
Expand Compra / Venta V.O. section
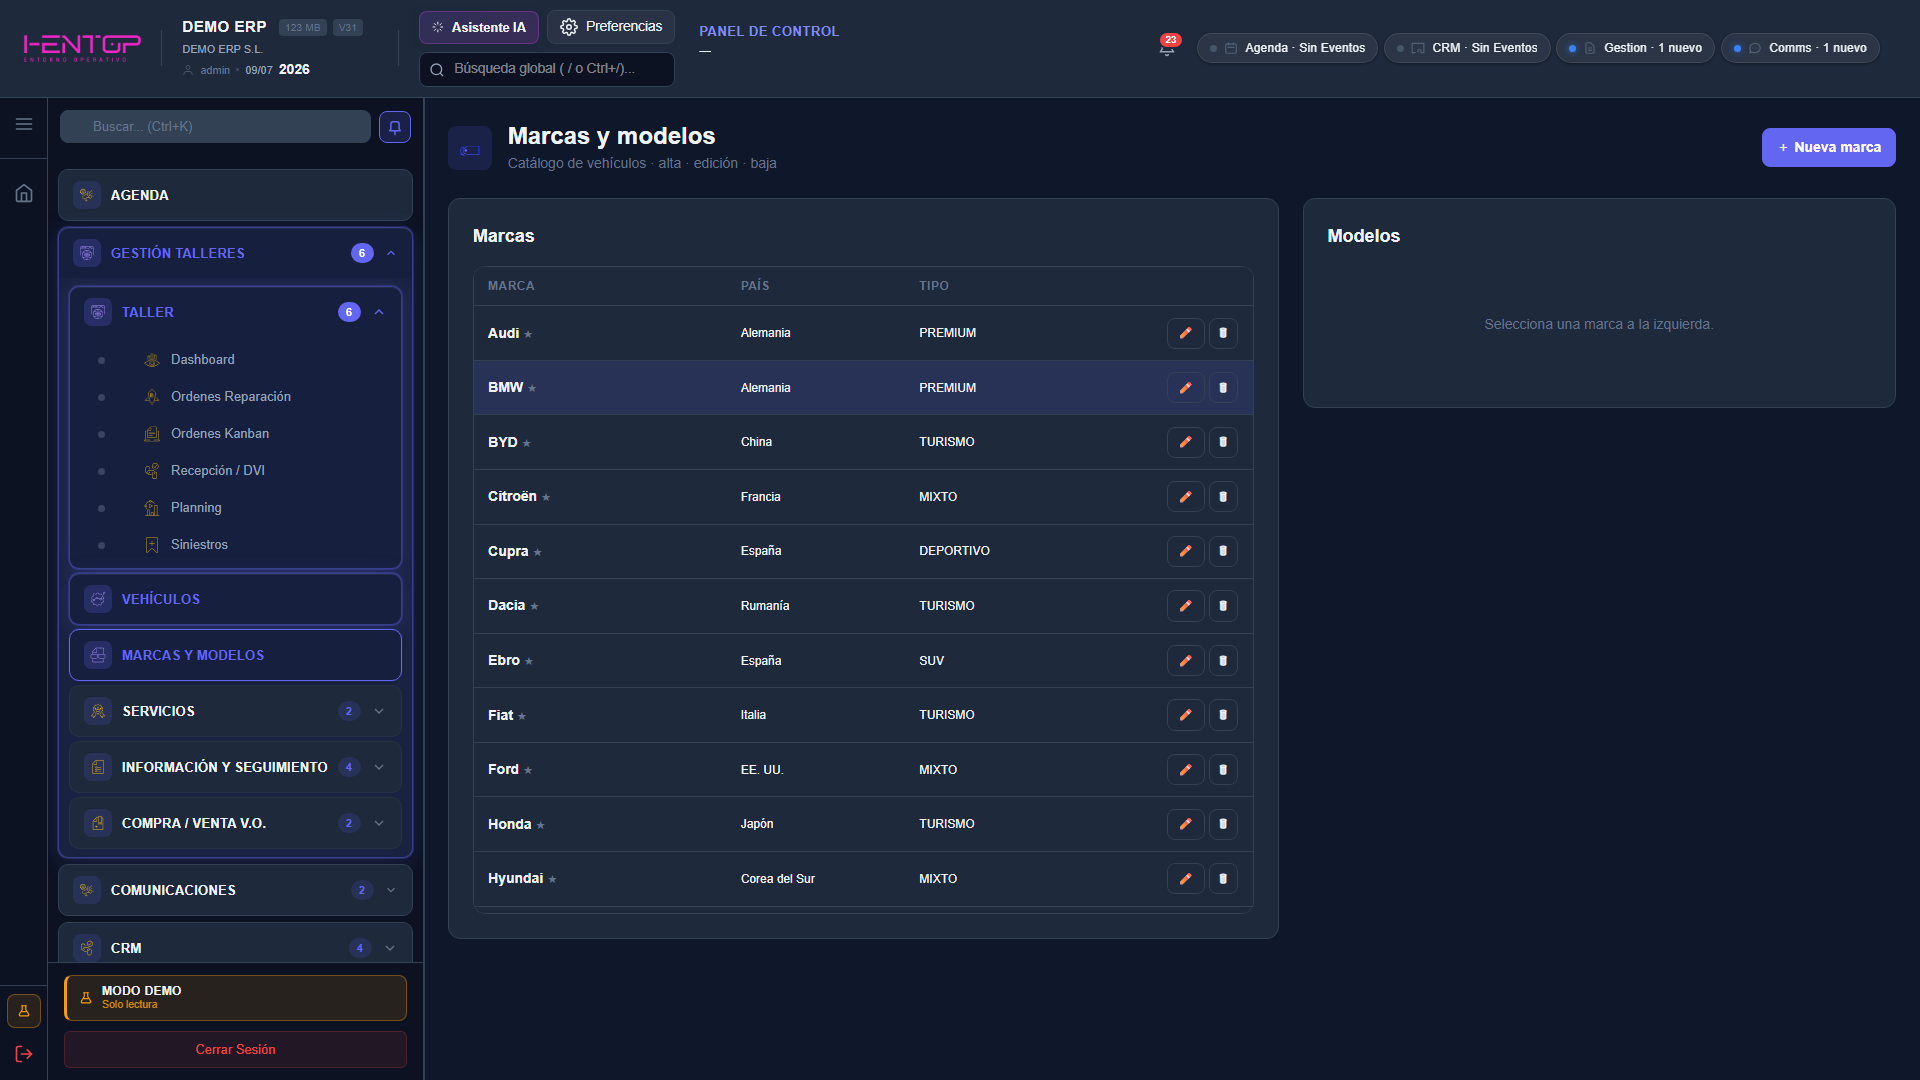pyautogui.click(x=379, y=823)
